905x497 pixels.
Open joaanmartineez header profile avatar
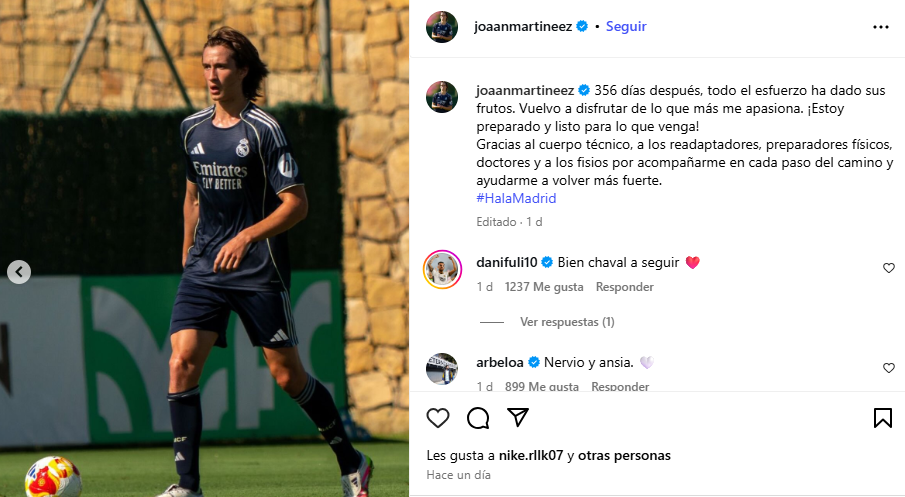(x=442, y=27)
